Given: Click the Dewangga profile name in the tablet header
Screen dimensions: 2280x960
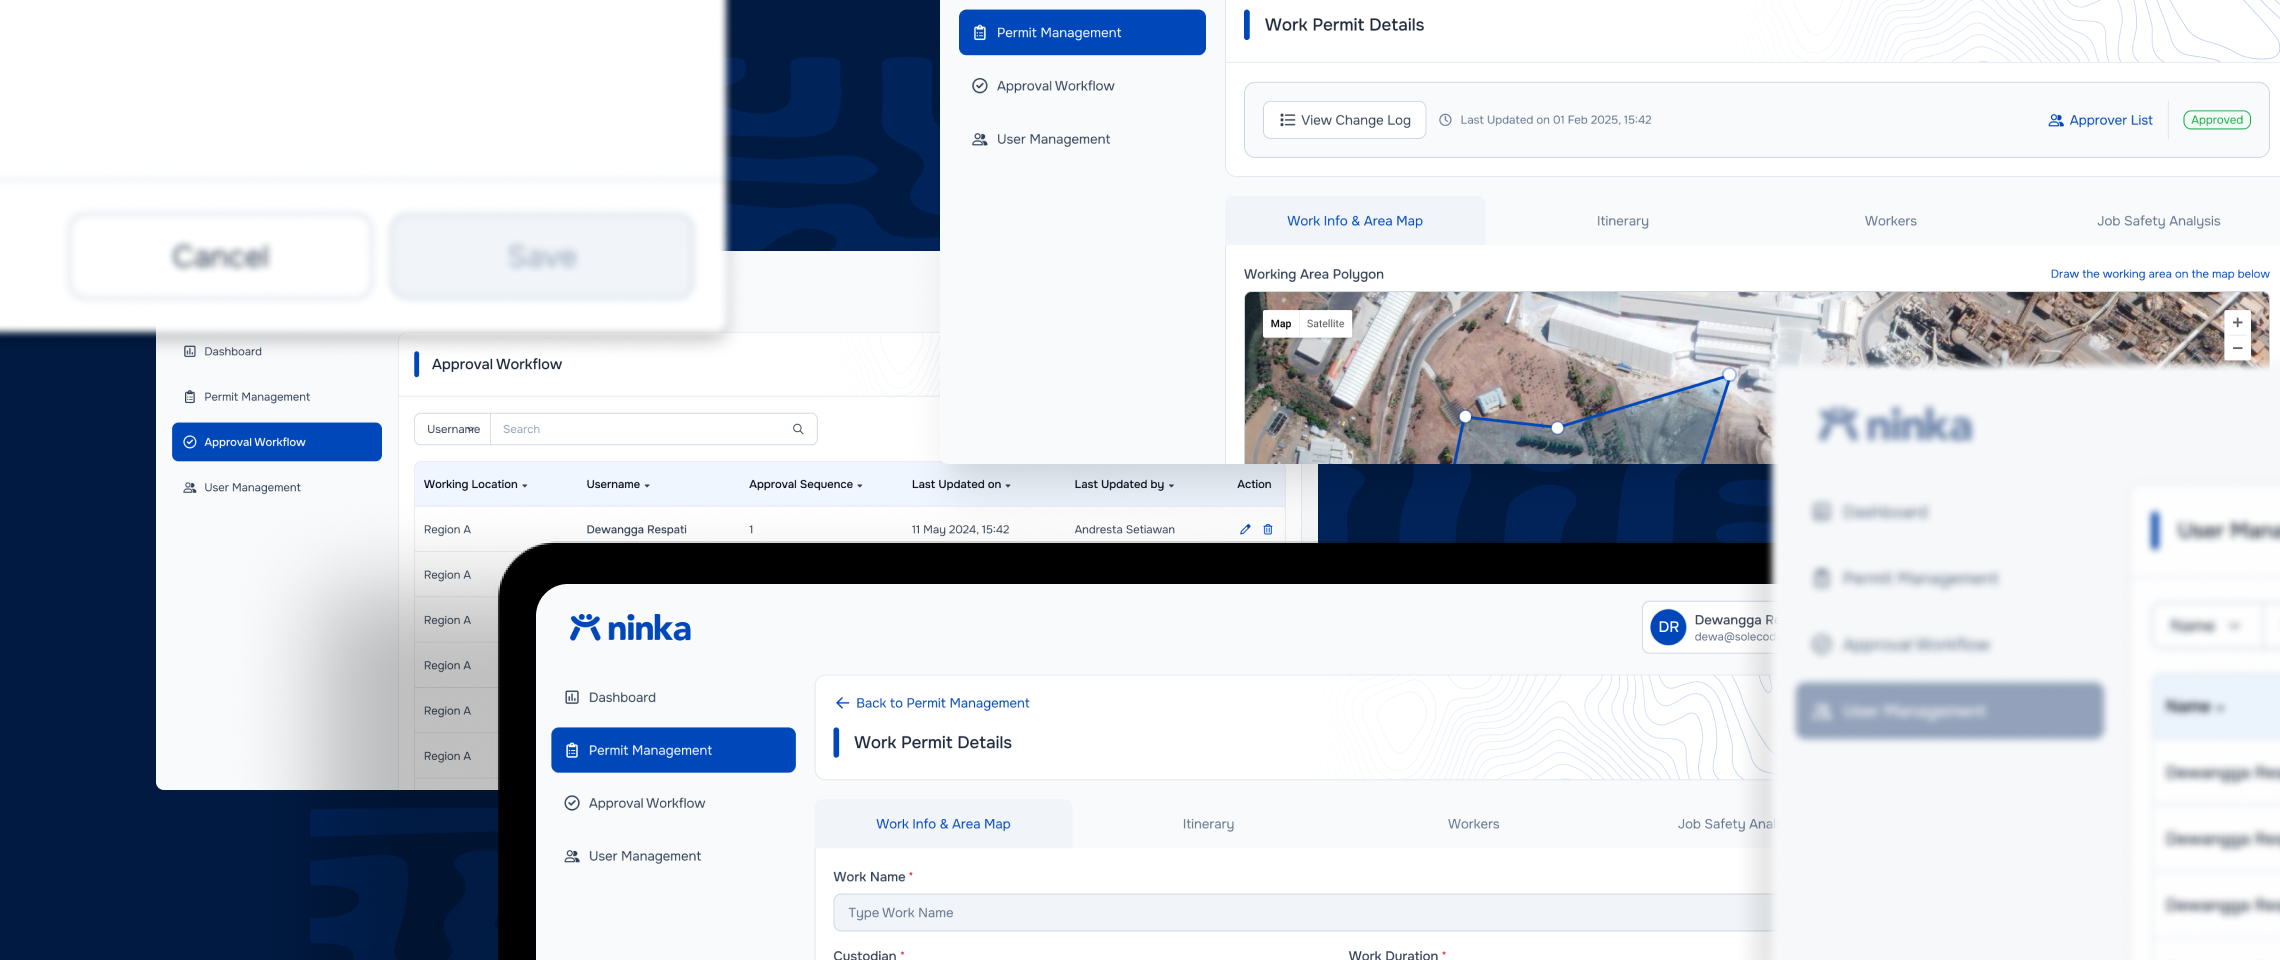Looking at the screenshot, I should coord(1733,620).
